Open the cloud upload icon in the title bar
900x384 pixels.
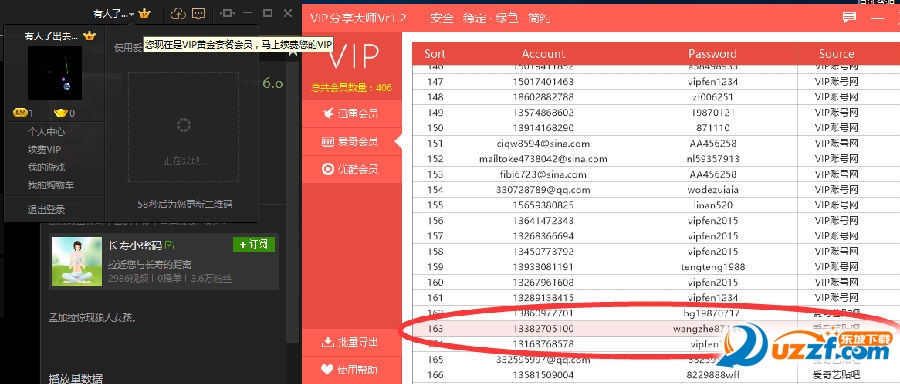coord(179,14)
